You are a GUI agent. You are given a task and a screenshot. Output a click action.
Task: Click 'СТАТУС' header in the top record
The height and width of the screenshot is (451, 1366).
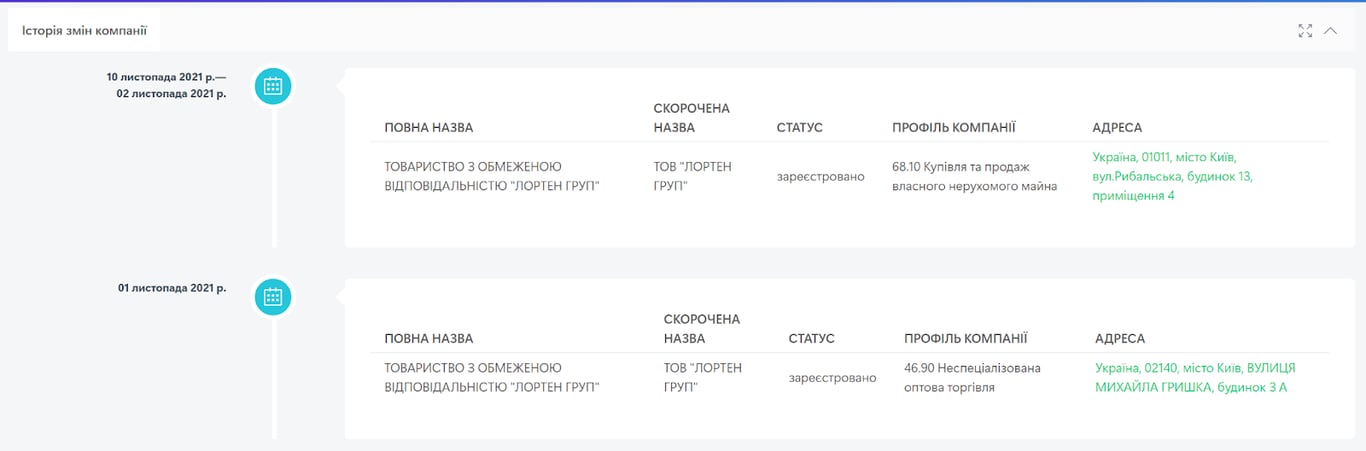pyautogui.click(x=799, y=128)
